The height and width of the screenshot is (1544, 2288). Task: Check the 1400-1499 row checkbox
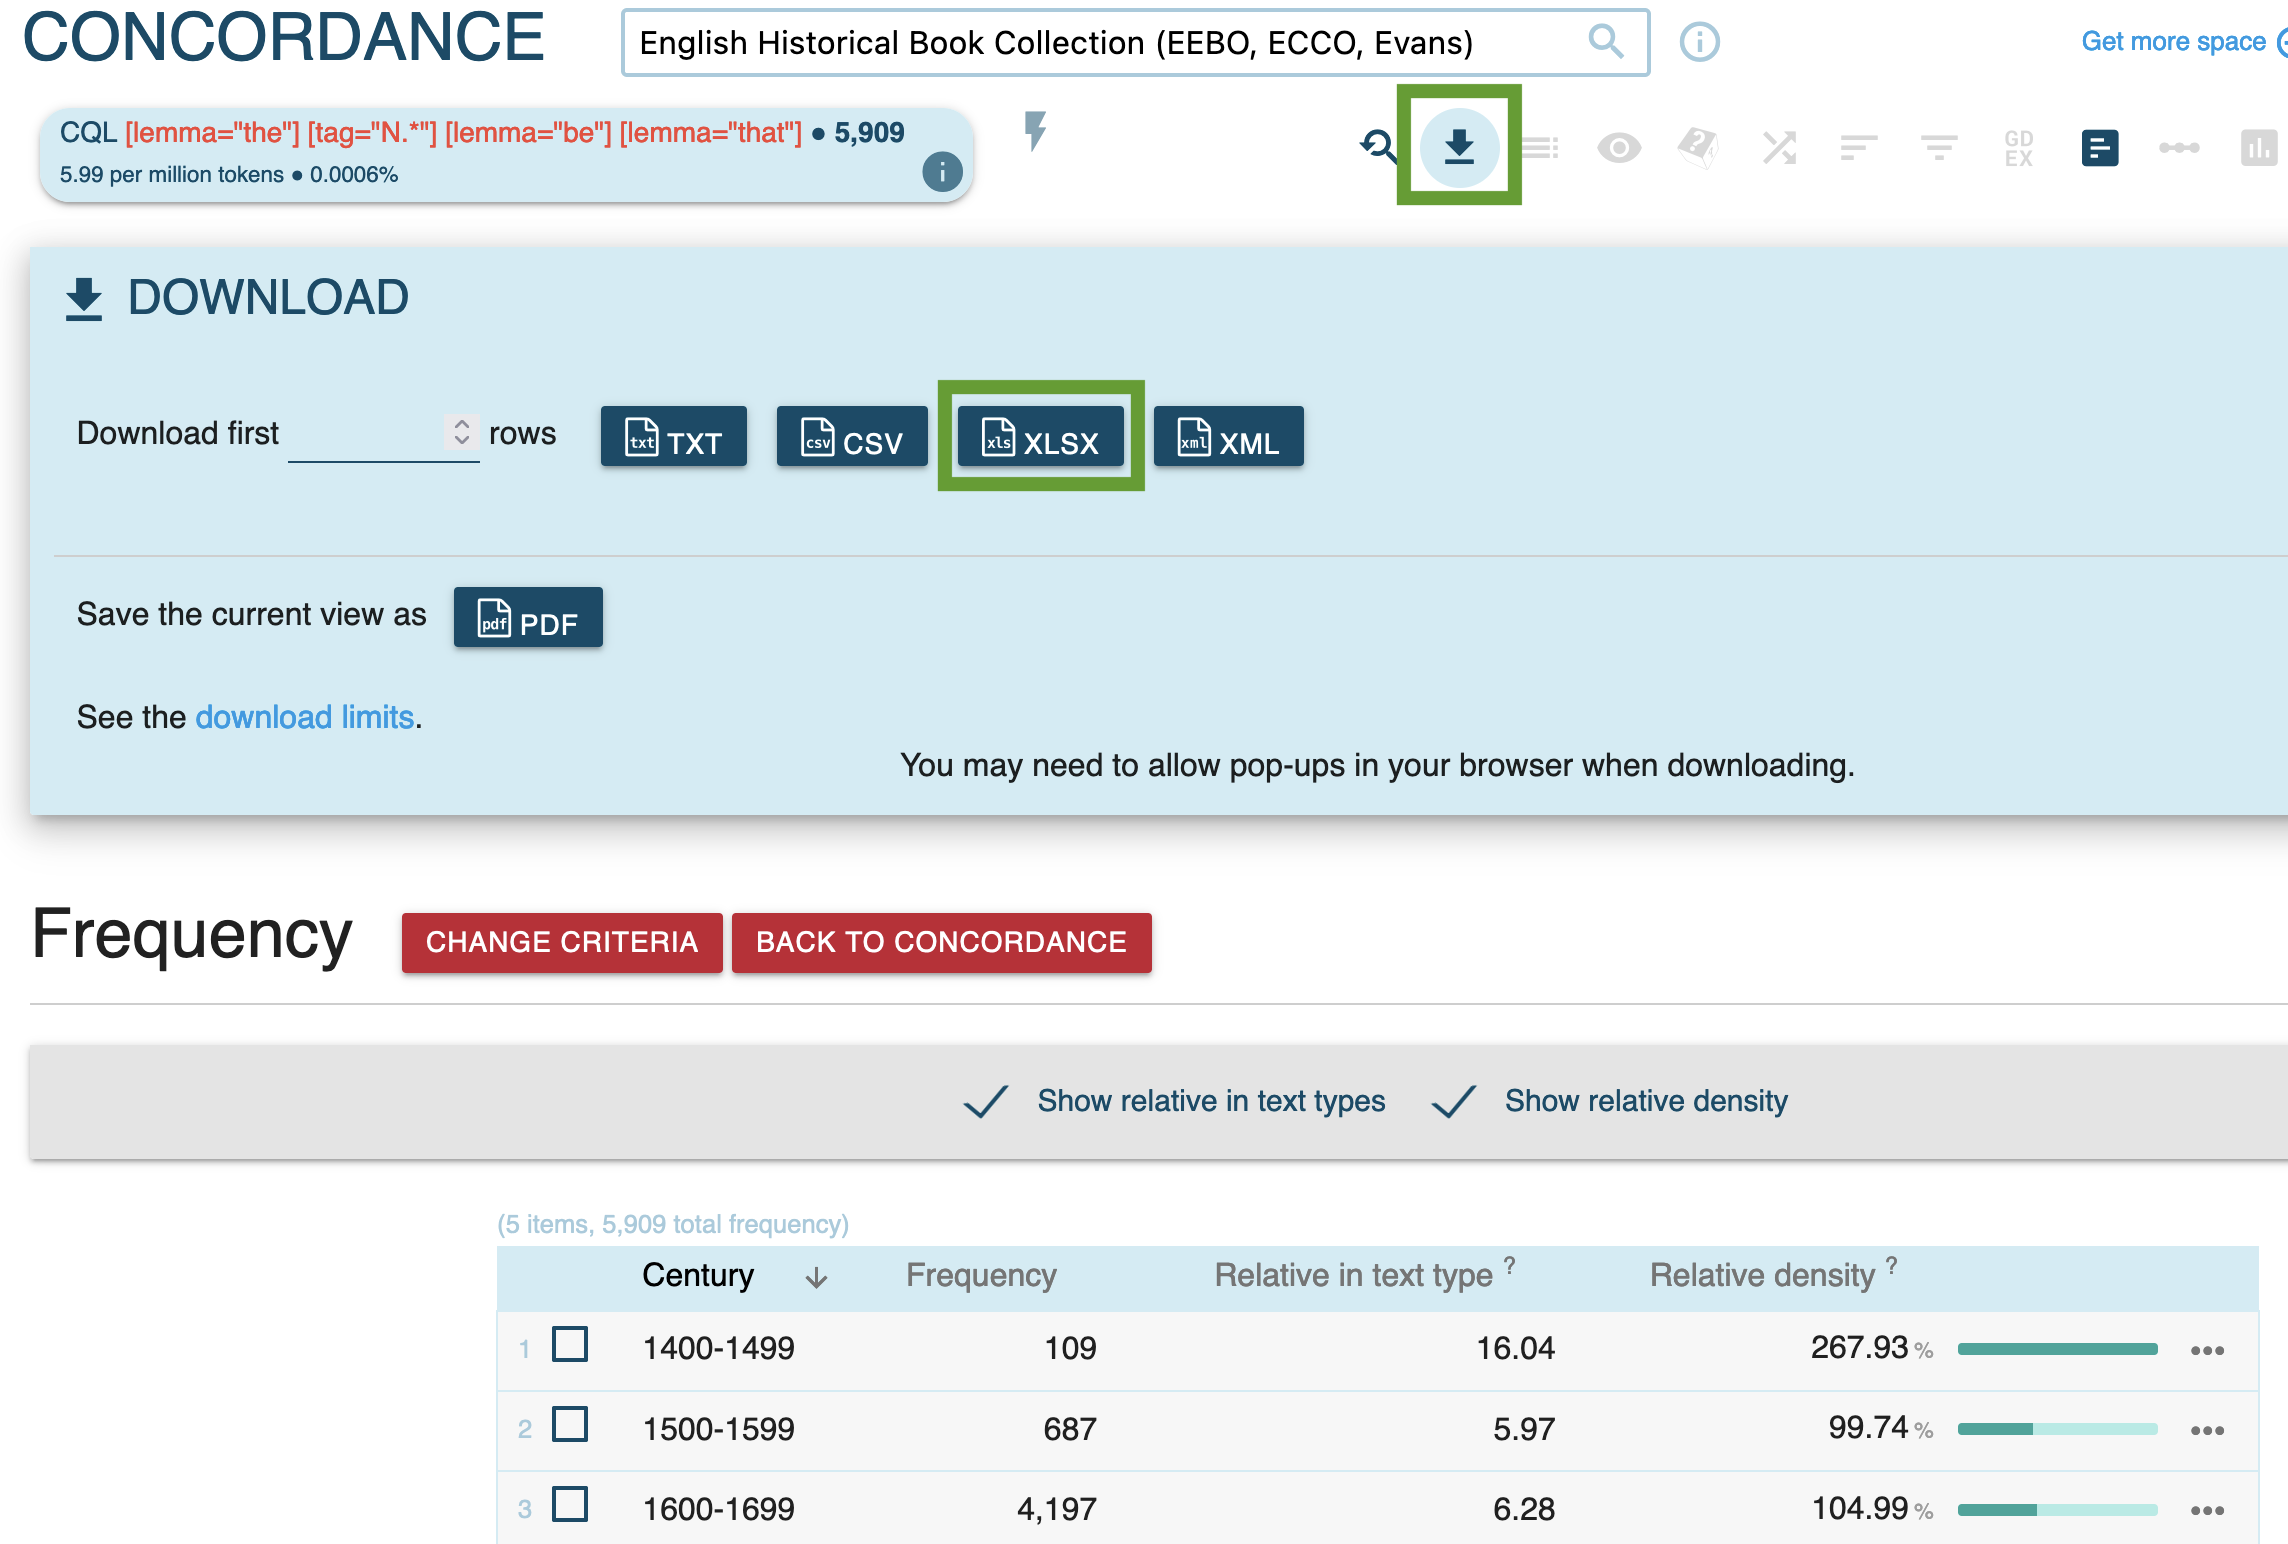pos(570,1345)
